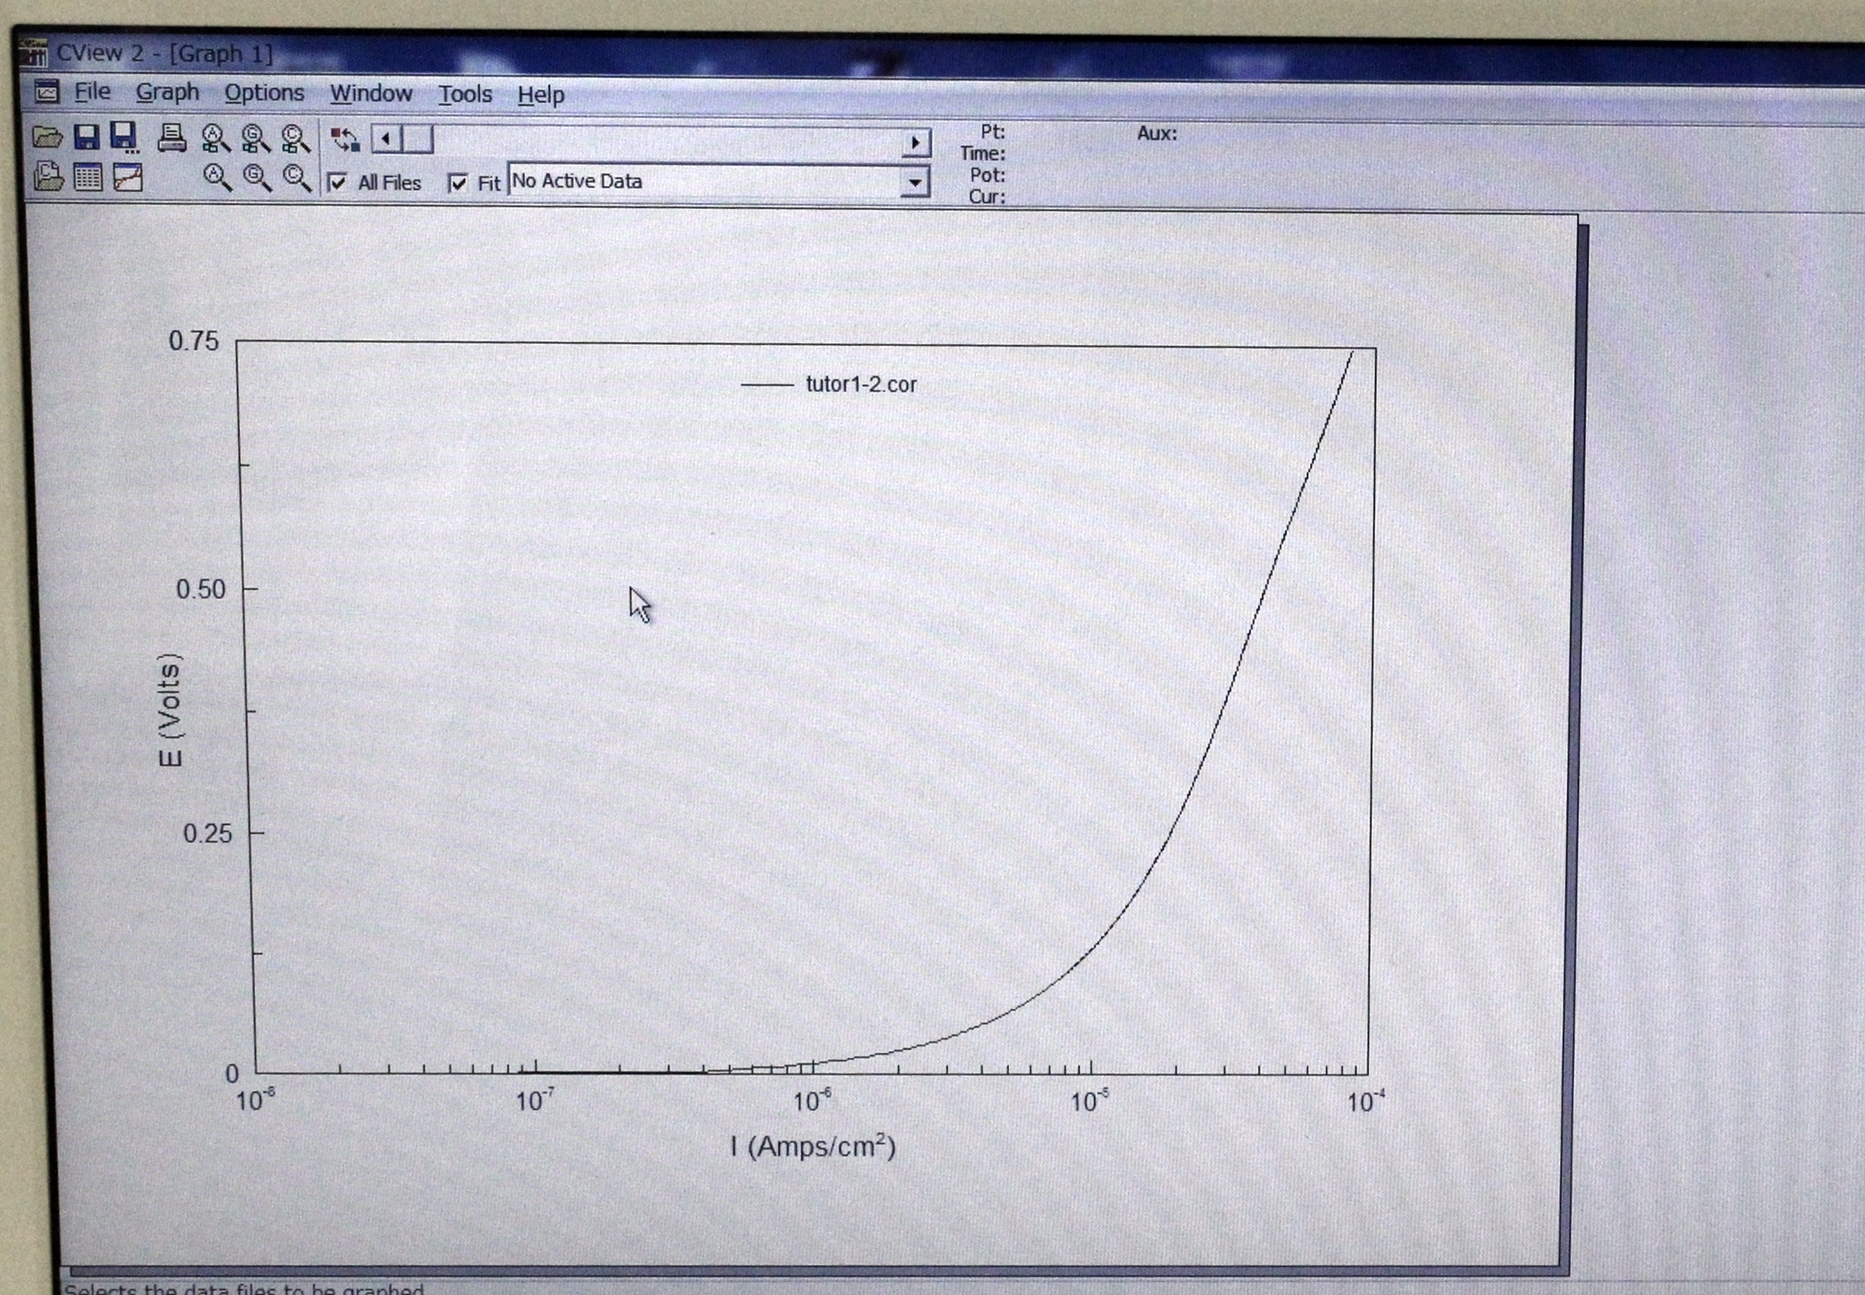1865x1295 pixels.
Task: Expand the No Active Data dropdown arrow
Action: click(x=914, y=182)
